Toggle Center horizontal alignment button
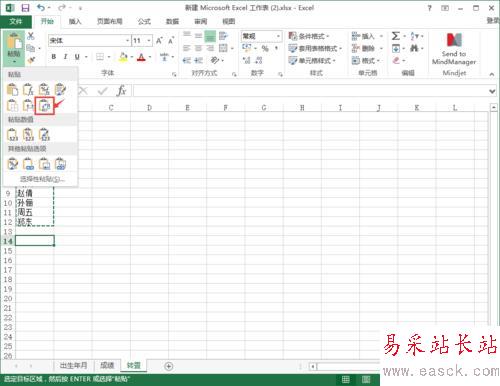 click(x=198, y=48)
